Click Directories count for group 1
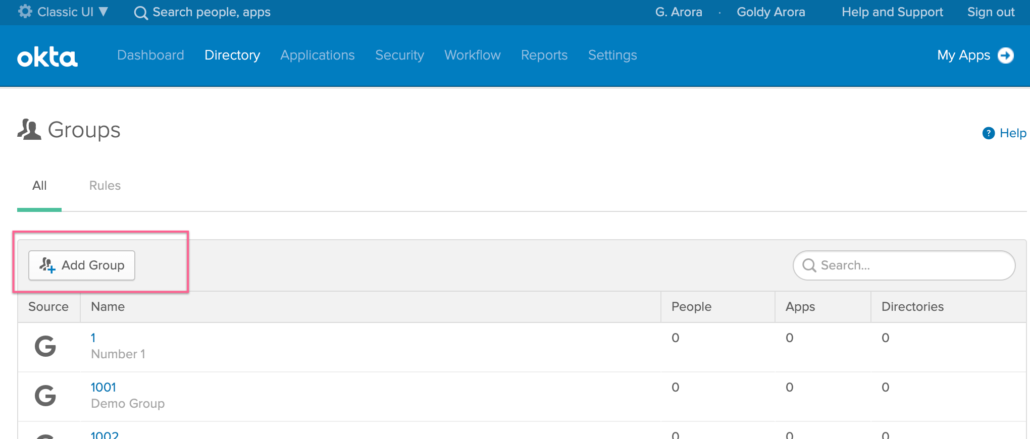This screenshot has height=439, width=1030. tap(885, 338)
